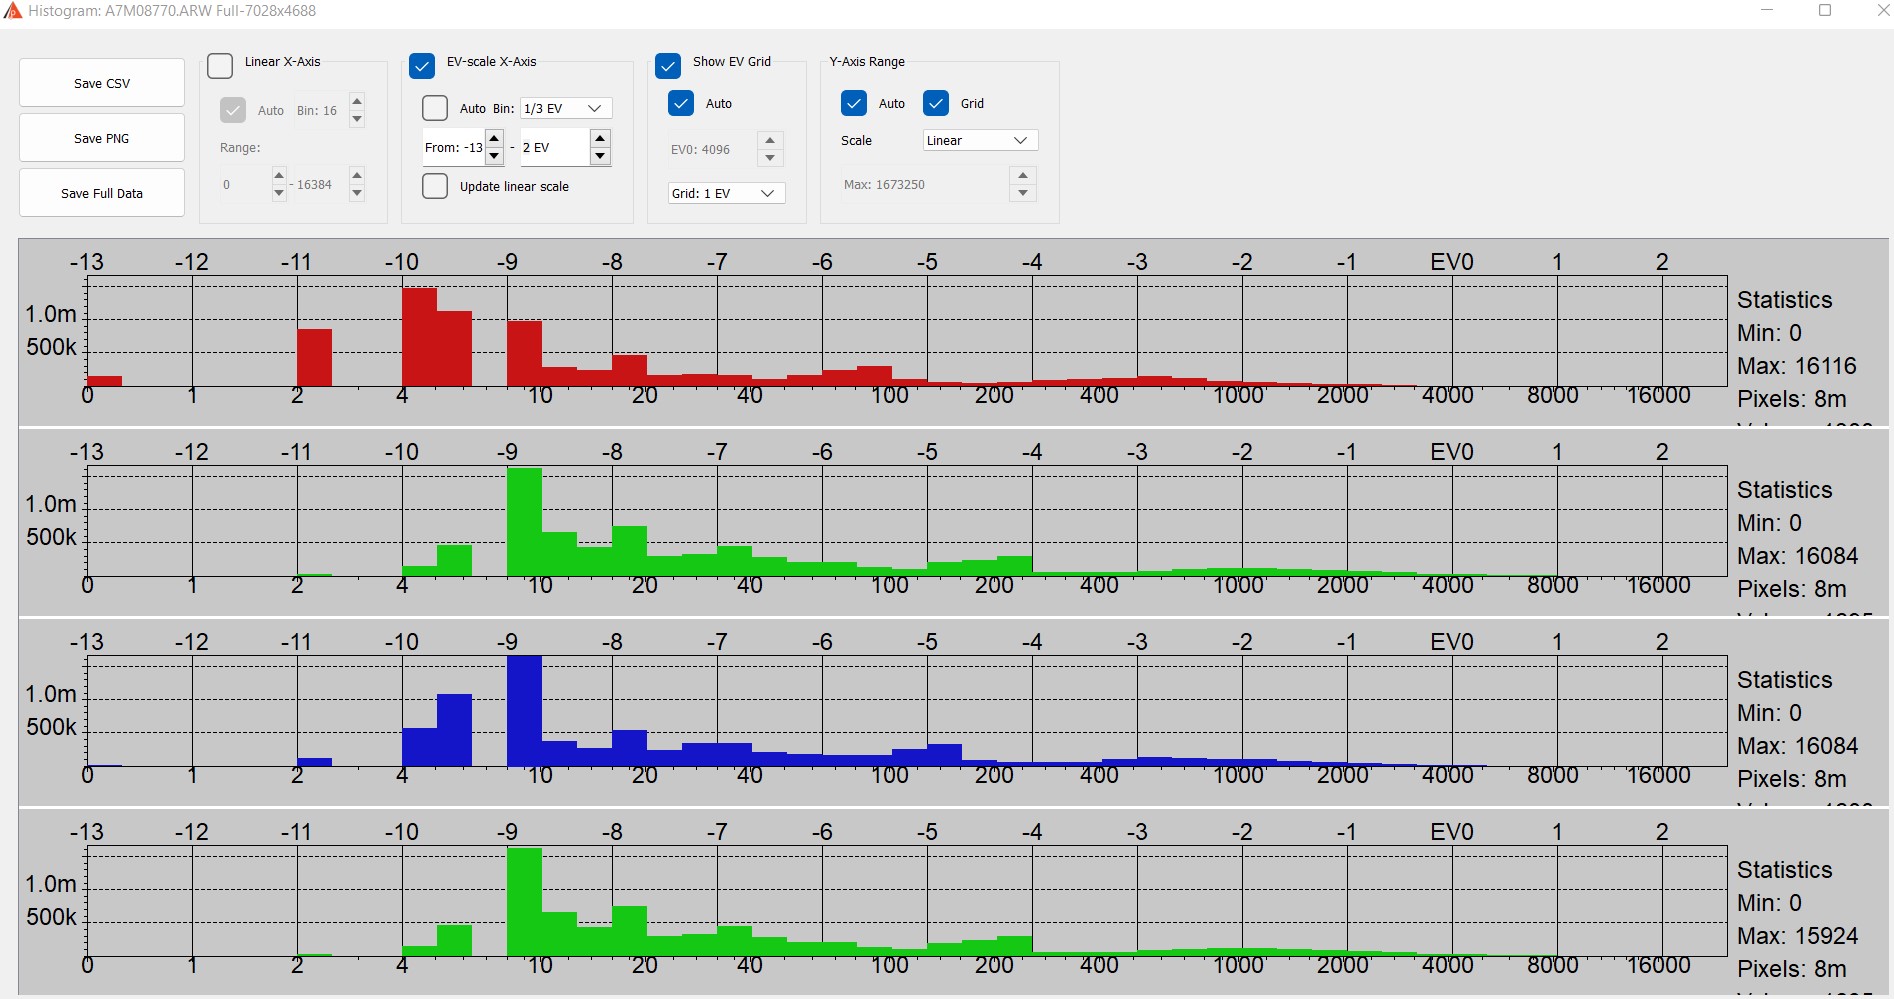Open the Grid 1 EV dropdown
Image resolution: width=1894 pixels, height=999 pixels.
(x=726, y=193)
